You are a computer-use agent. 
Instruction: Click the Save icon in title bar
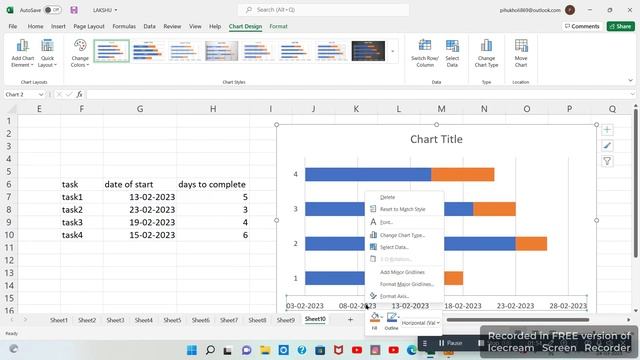(x=74, y=10)
